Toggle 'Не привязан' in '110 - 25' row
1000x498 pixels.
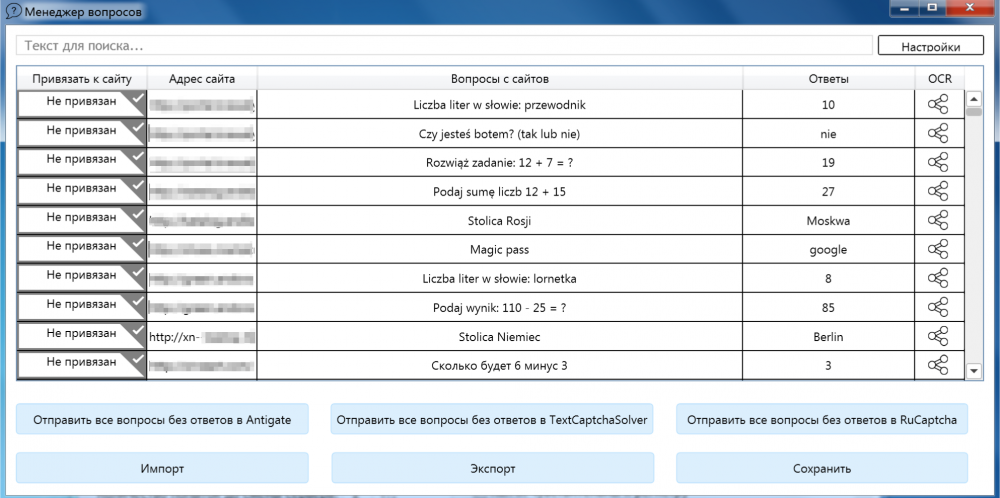[82, 306]
